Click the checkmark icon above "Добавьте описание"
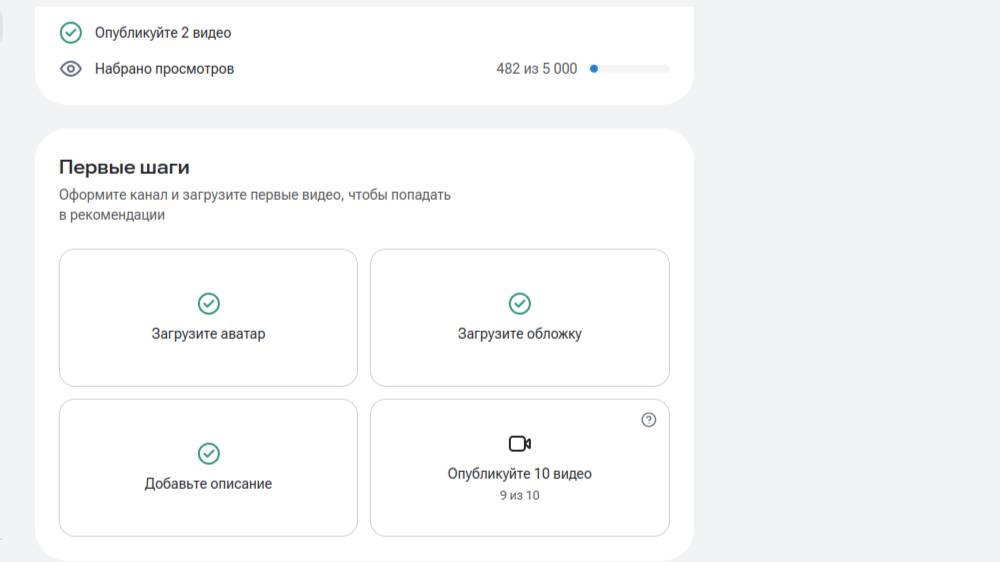1000x562 pixels. [x=208, y=453]
